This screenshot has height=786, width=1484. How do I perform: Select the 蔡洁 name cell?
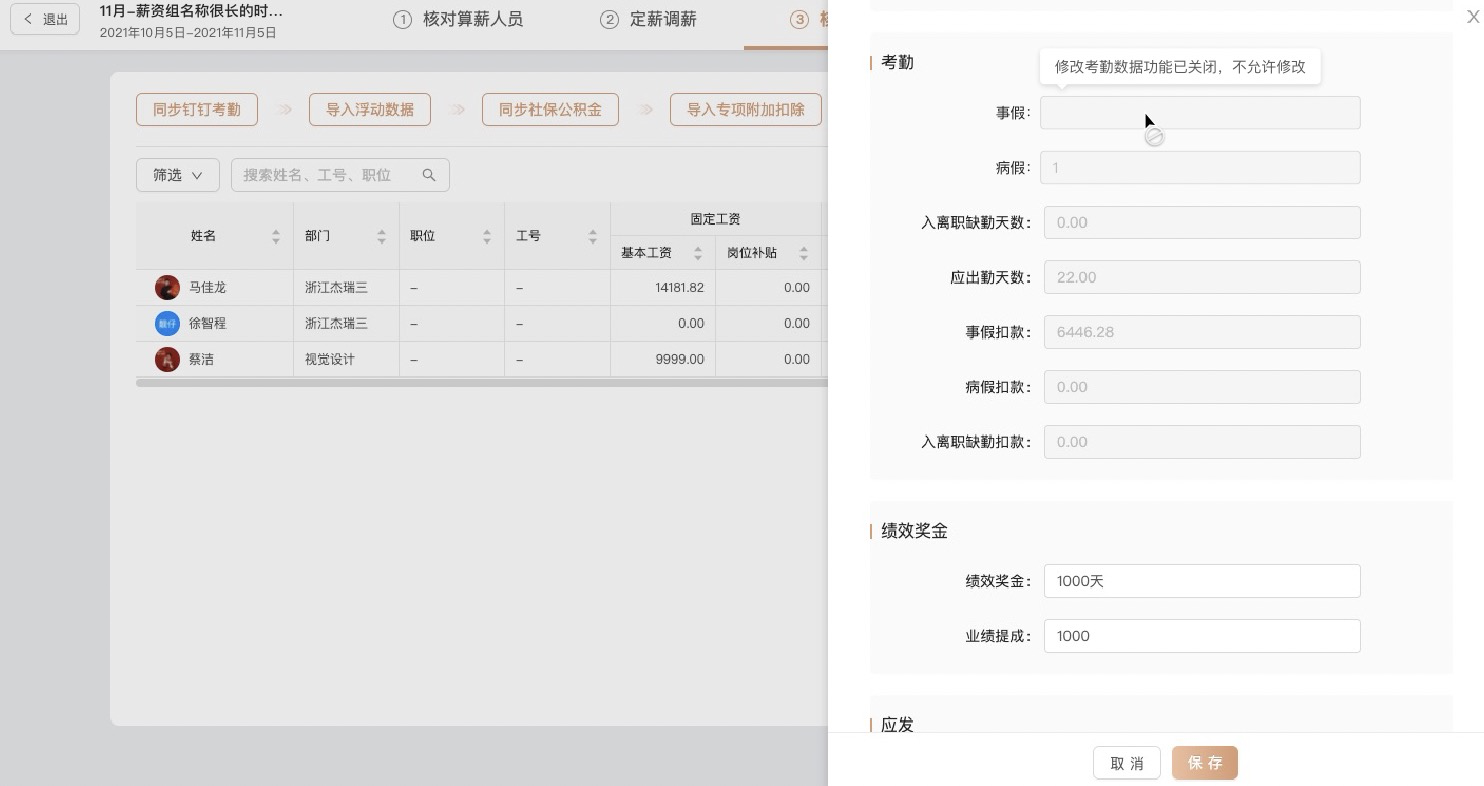coord(215,359)
